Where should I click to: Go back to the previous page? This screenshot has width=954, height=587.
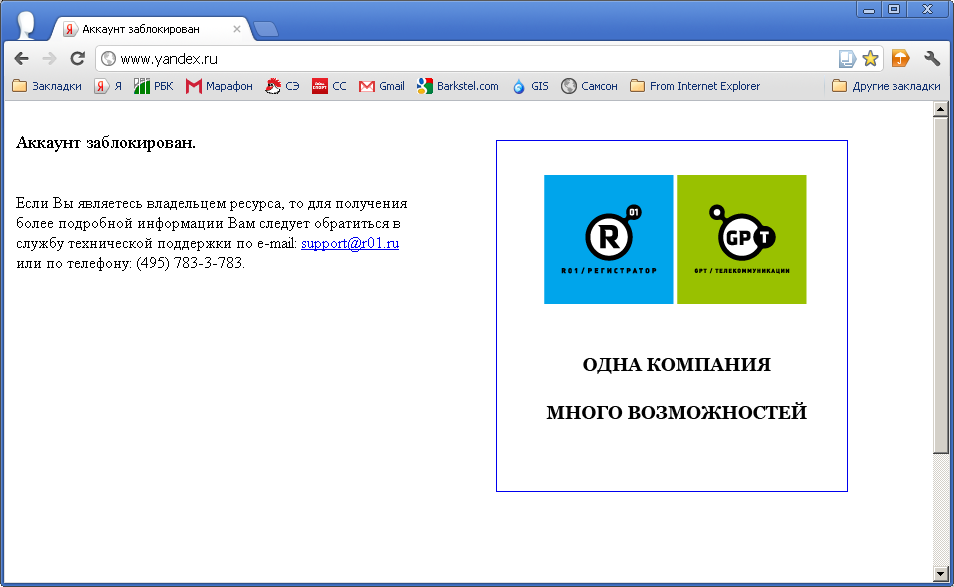tap(21, 58)
